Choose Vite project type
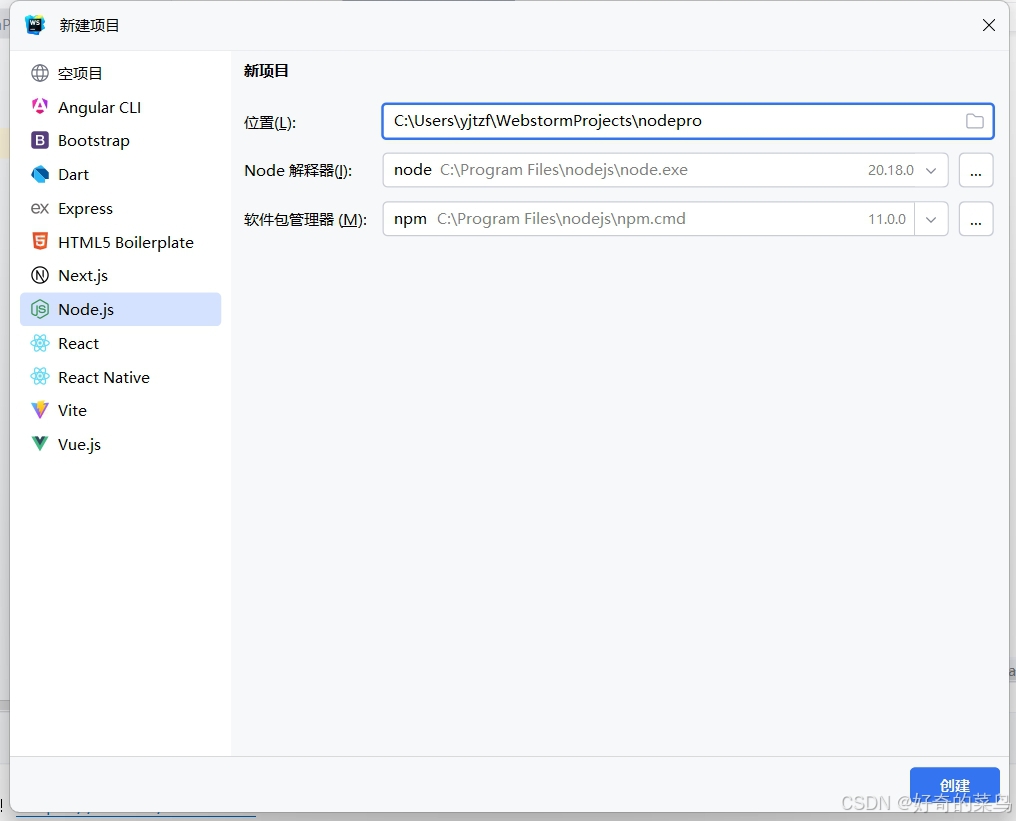Screen dimensions: 1016x821 pyautogui.click(x=121, y=410)
